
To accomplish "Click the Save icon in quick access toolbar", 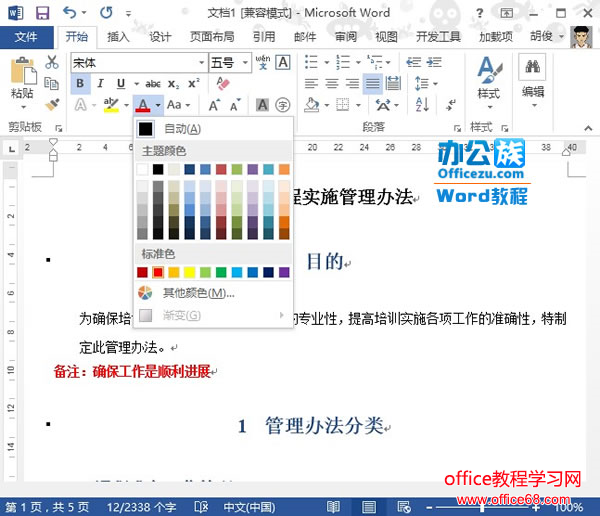I will coord(42,13).
